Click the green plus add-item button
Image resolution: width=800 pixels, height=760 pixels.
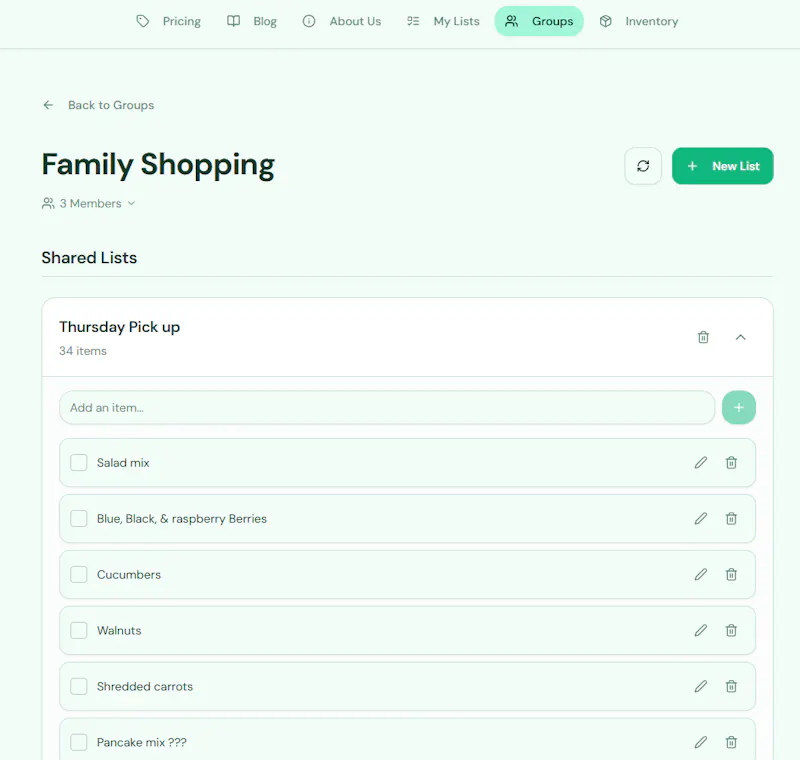point(738,408)
